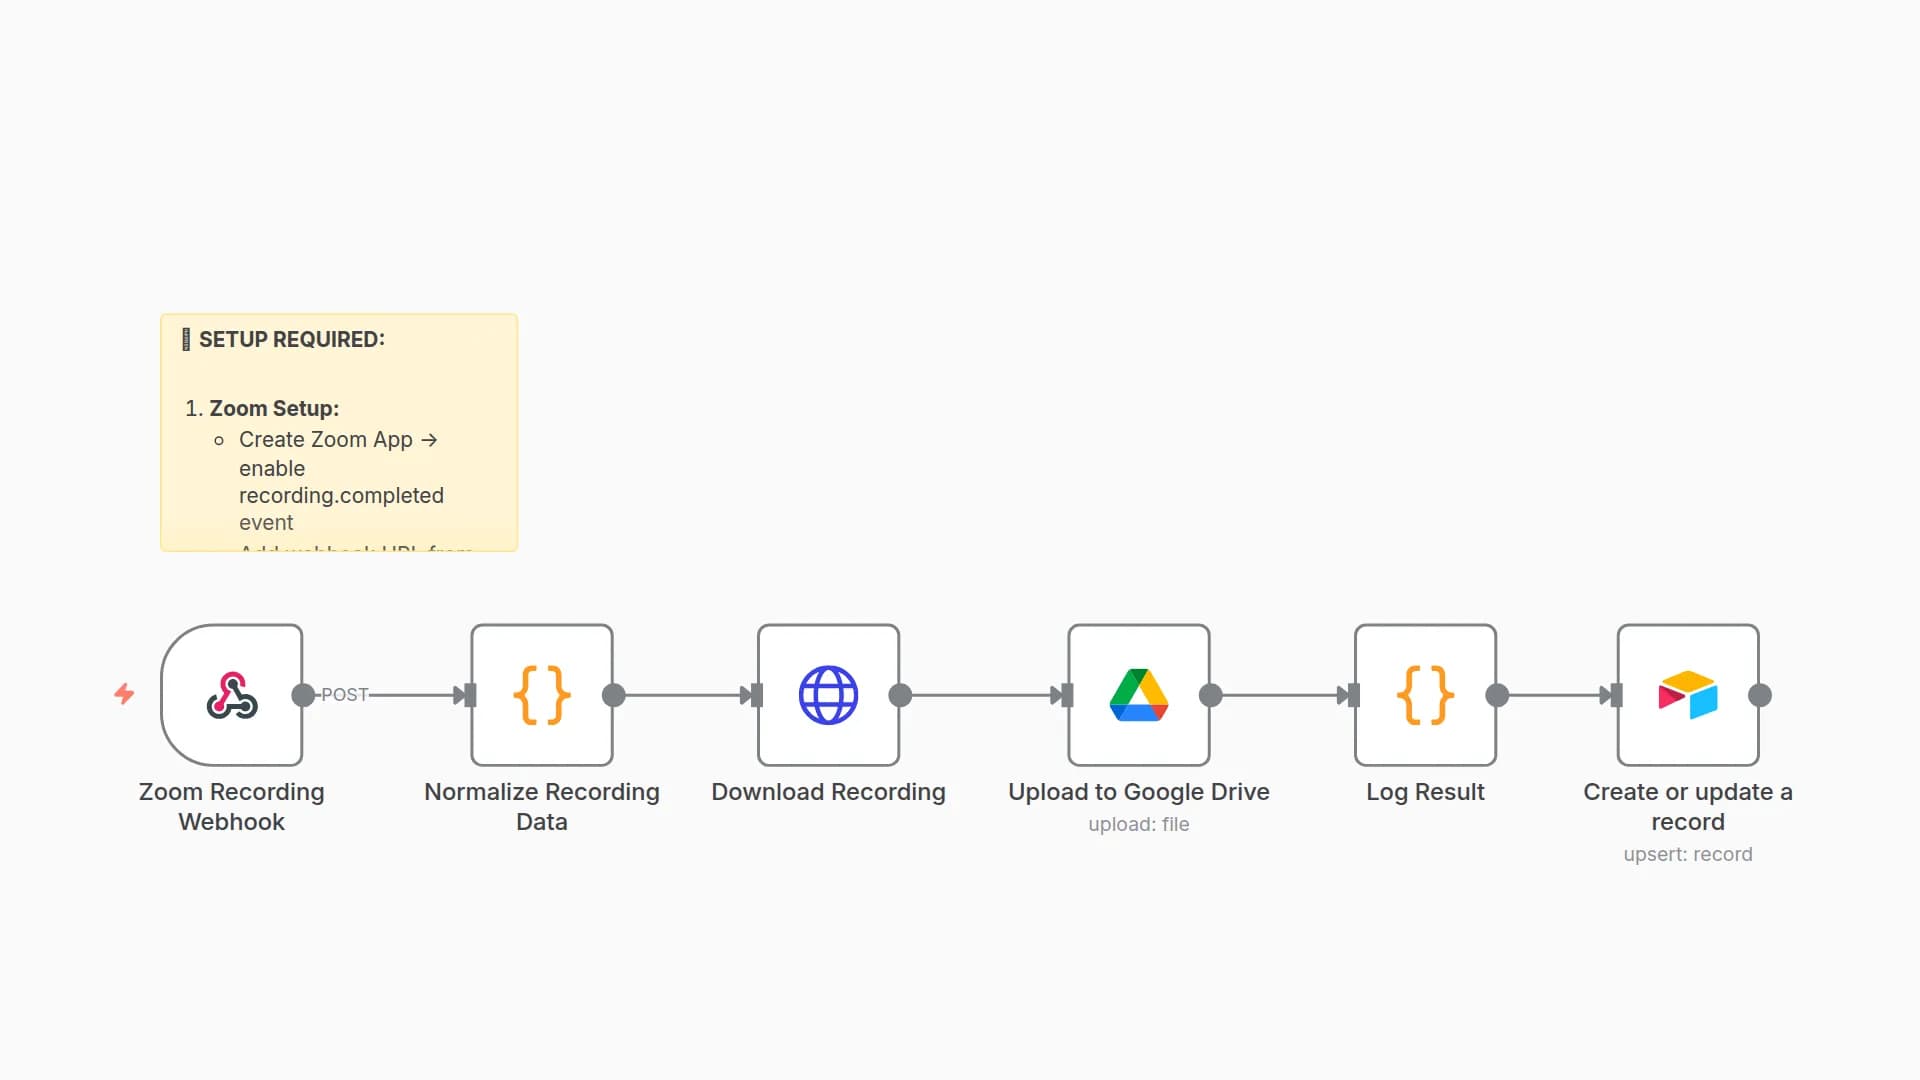Click the connection line into Log Result
The width and height of the screenshot is (1920, 1080).
click(x=1280, y=695)
